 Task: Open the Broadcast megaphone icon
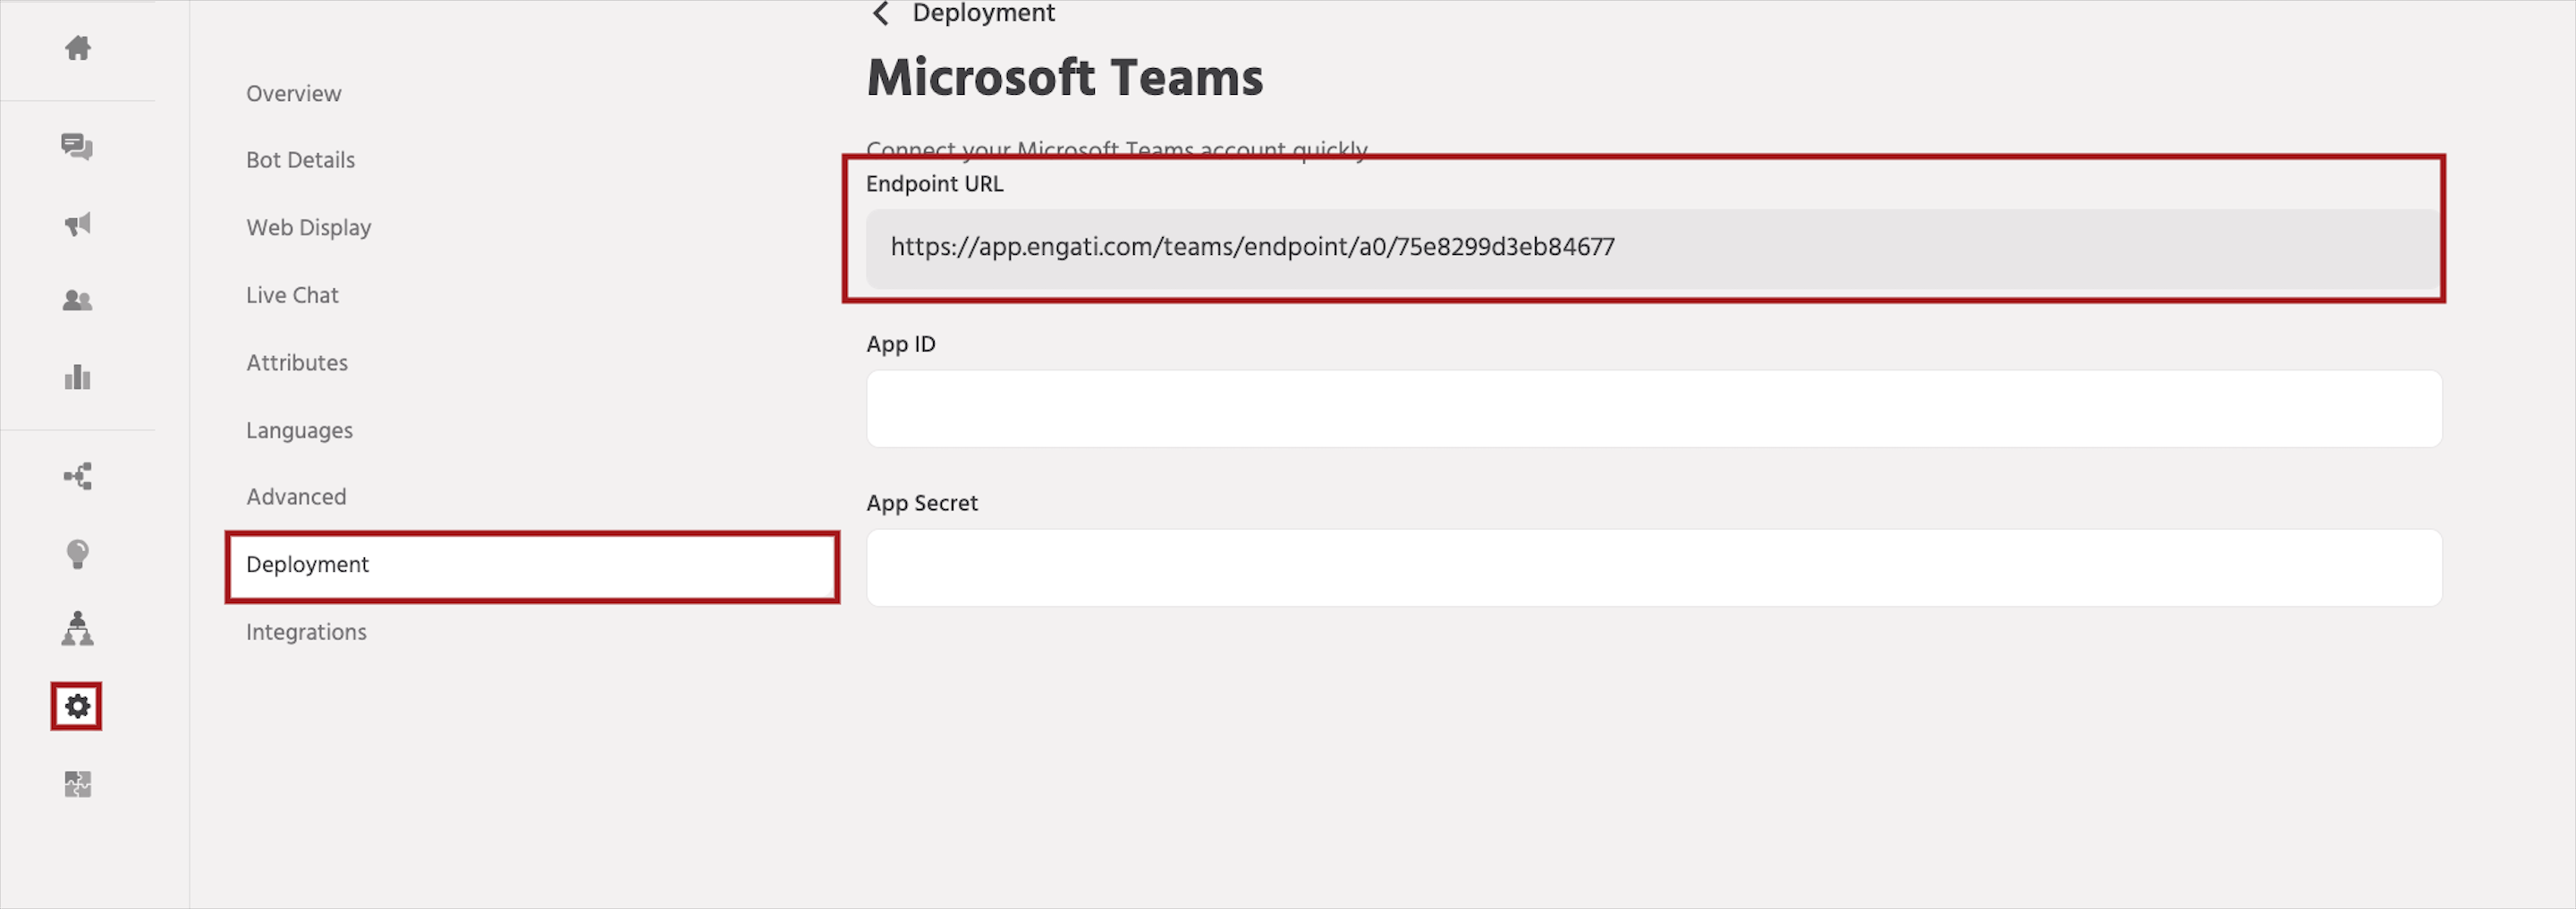click(78, 224)
